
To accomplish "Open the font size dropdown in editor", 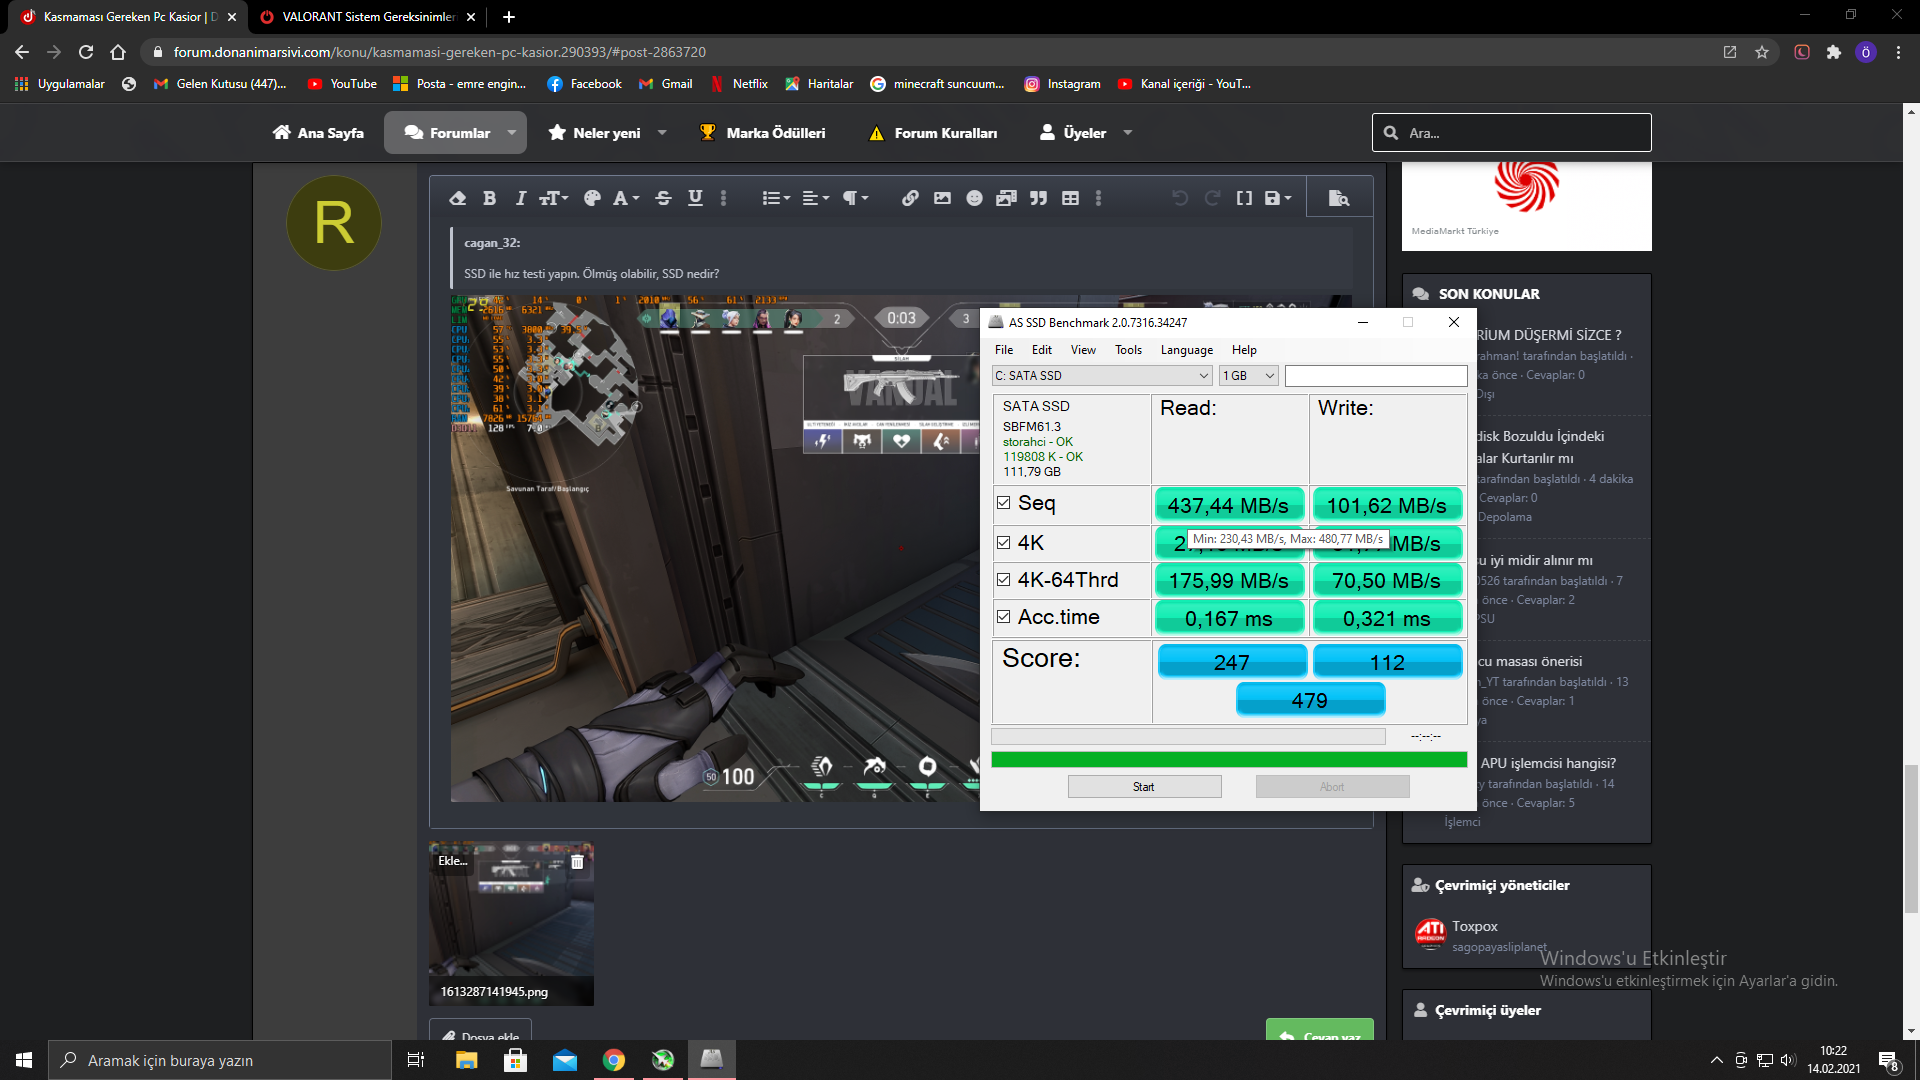I will click(553, 198).
